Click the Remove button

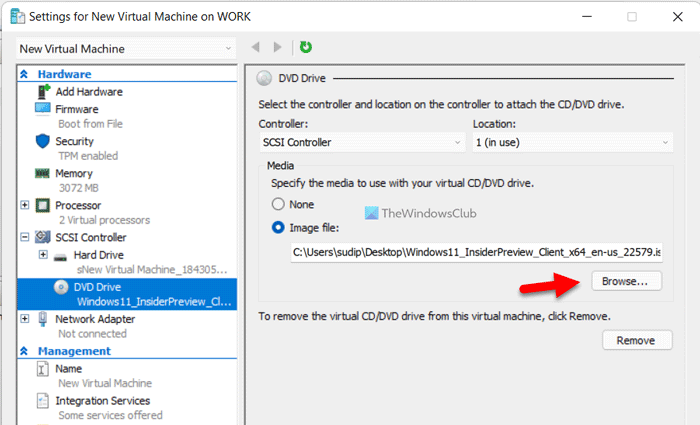pyautogui.click(x=637, y=340)
